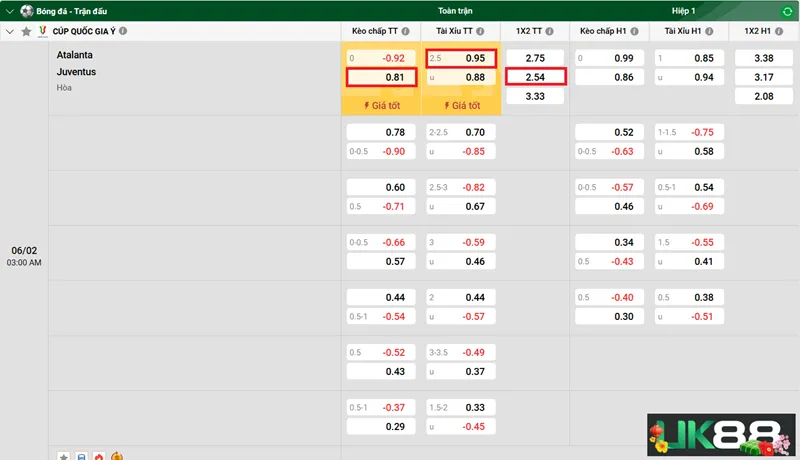The height and width of the screenshot is (460, 800).
Task: Collapse the CÚP QUỐC GIA Ý league row
Action: pyautogui.click(x=10, y=31)
